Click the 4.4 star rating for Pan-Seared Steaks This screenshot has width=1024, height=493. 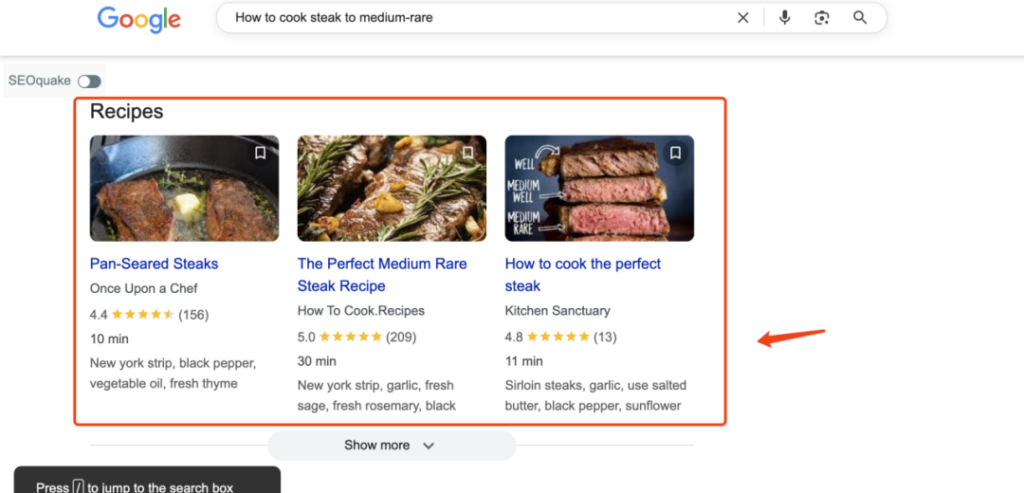[142, 315]
